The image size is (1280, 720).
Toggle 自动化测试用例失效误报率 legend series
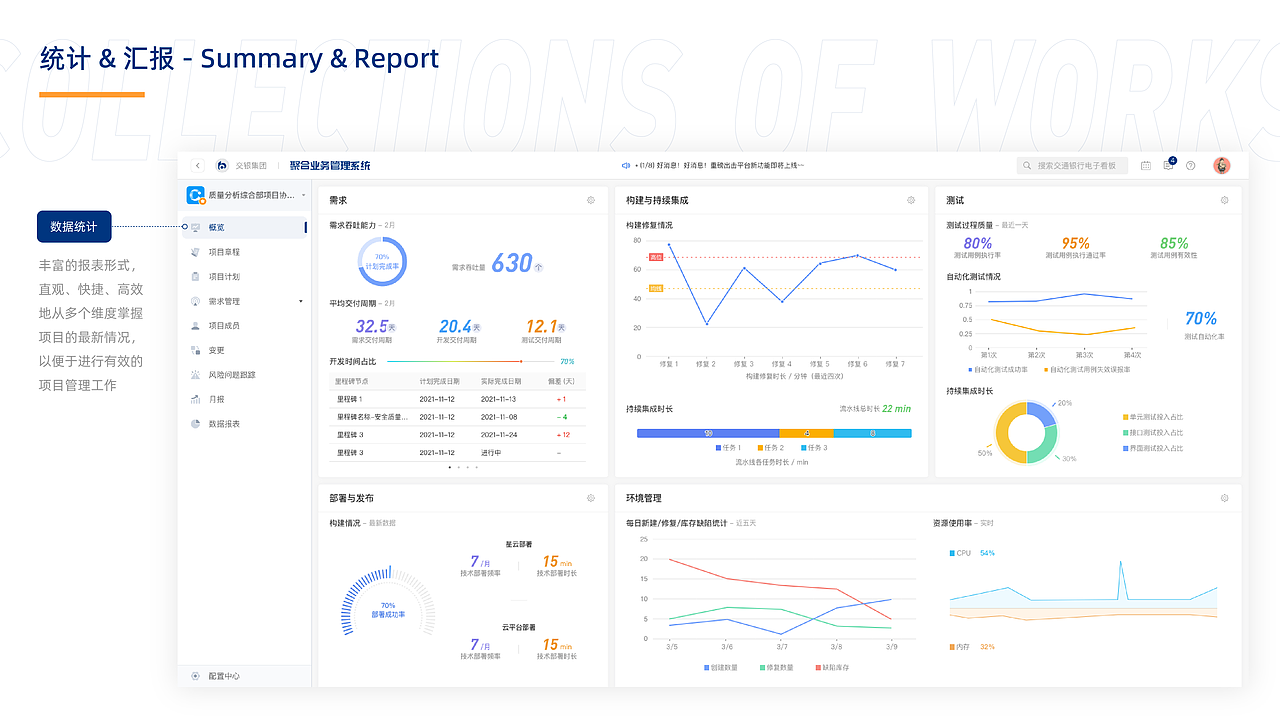[1088, 370]
